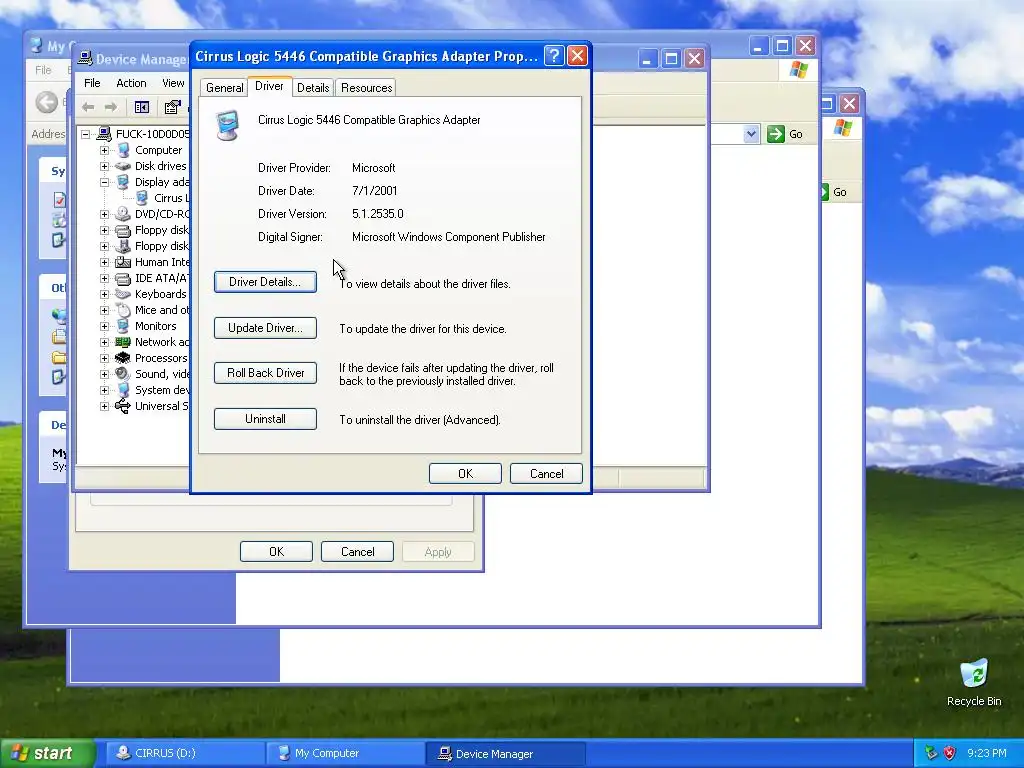Select the DVD/CD-ROM drives icon
This screenshot has height=768, width=1024.
coord(123,214)
